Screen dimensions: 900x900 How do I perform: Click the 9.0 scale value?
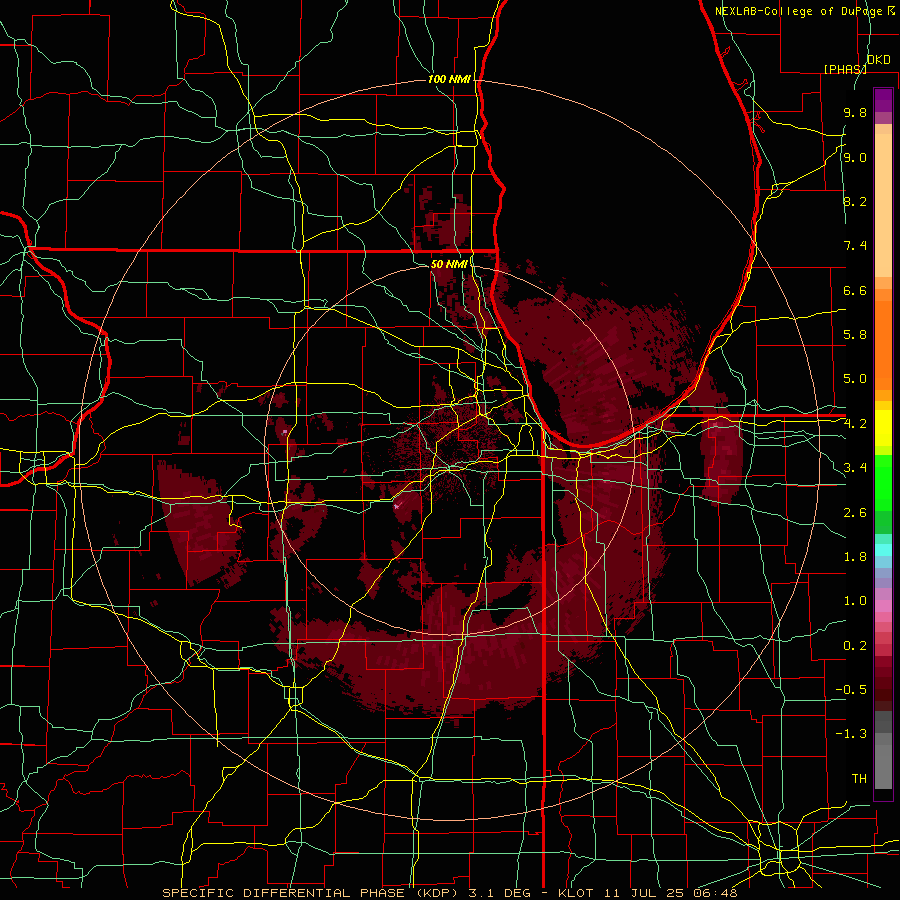tap(855, 157)
